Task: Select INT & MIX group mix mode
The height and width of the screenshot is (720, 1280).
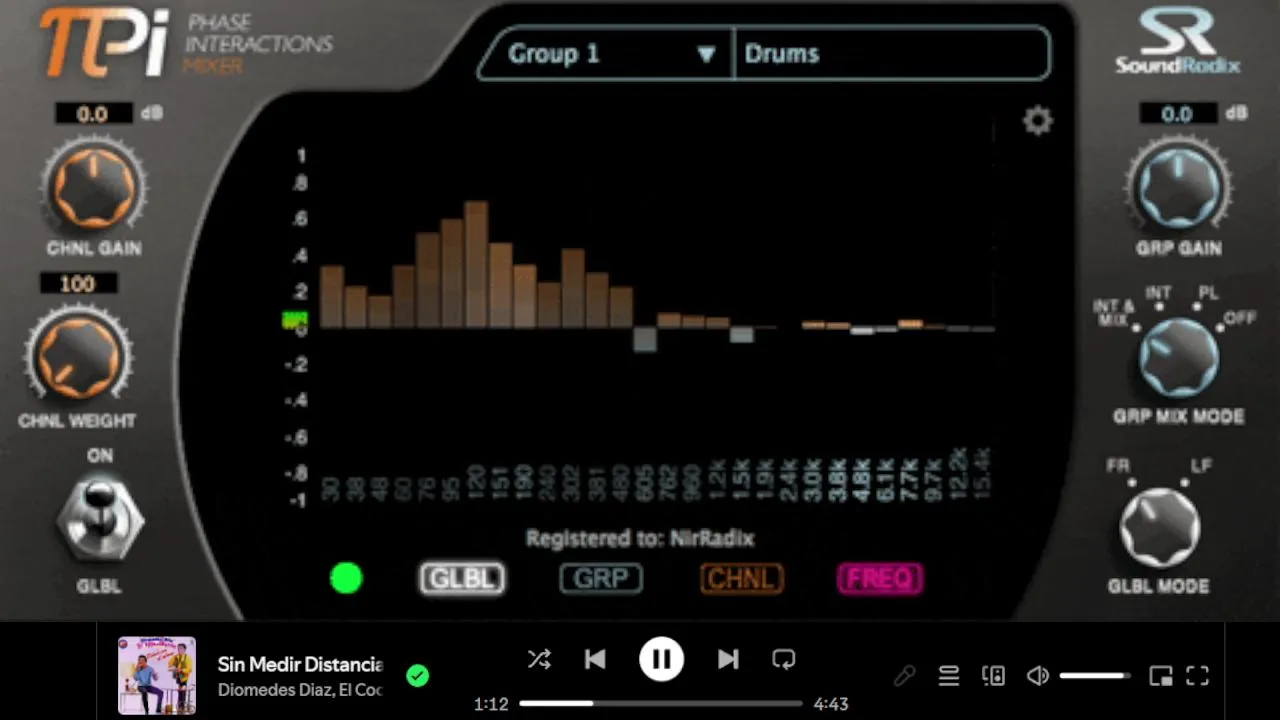Action: pyautogui.click(x=1115, y=313)
